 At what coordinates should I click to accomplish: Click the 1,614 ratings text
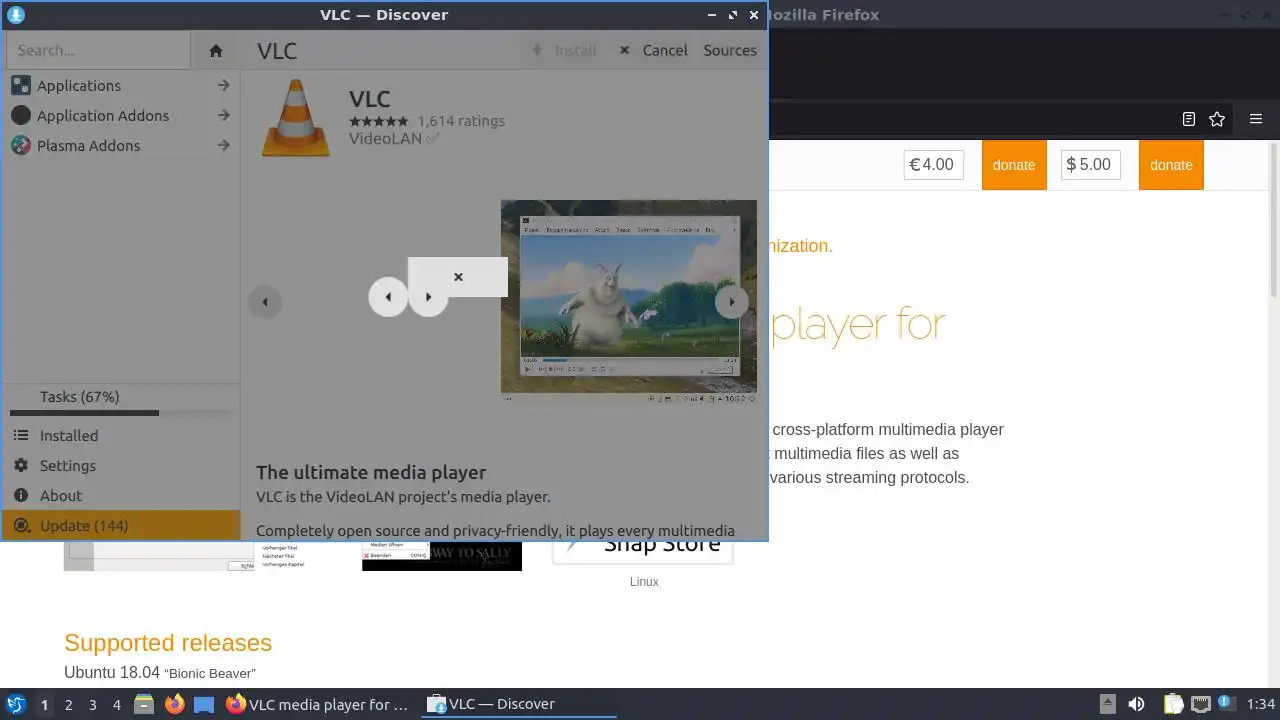(x=461, y=121)
